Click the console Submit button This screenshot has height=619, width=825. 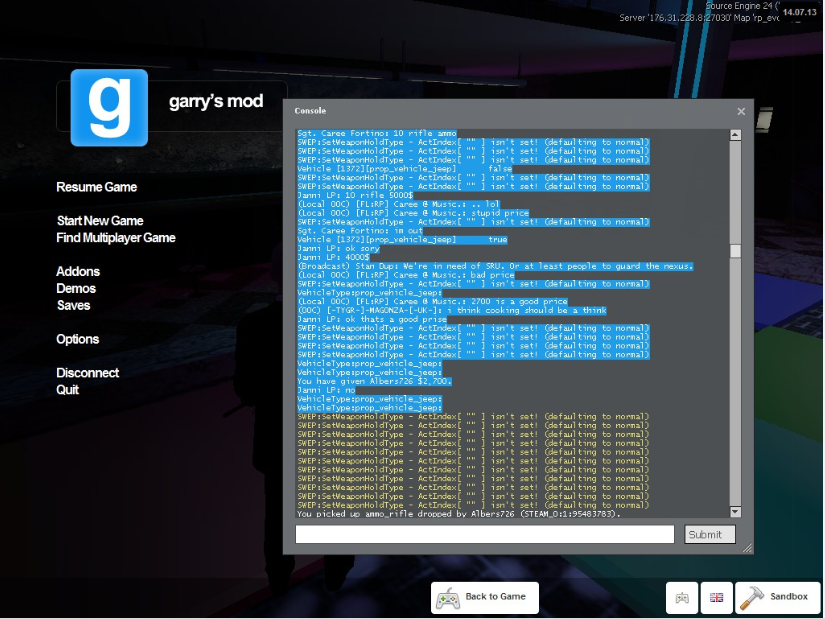click(x=710, y=535)
